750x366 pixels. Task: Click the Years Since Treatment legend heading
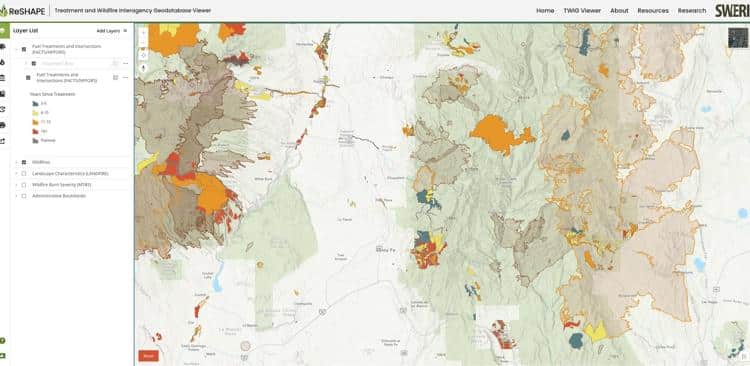click(52, 94)
